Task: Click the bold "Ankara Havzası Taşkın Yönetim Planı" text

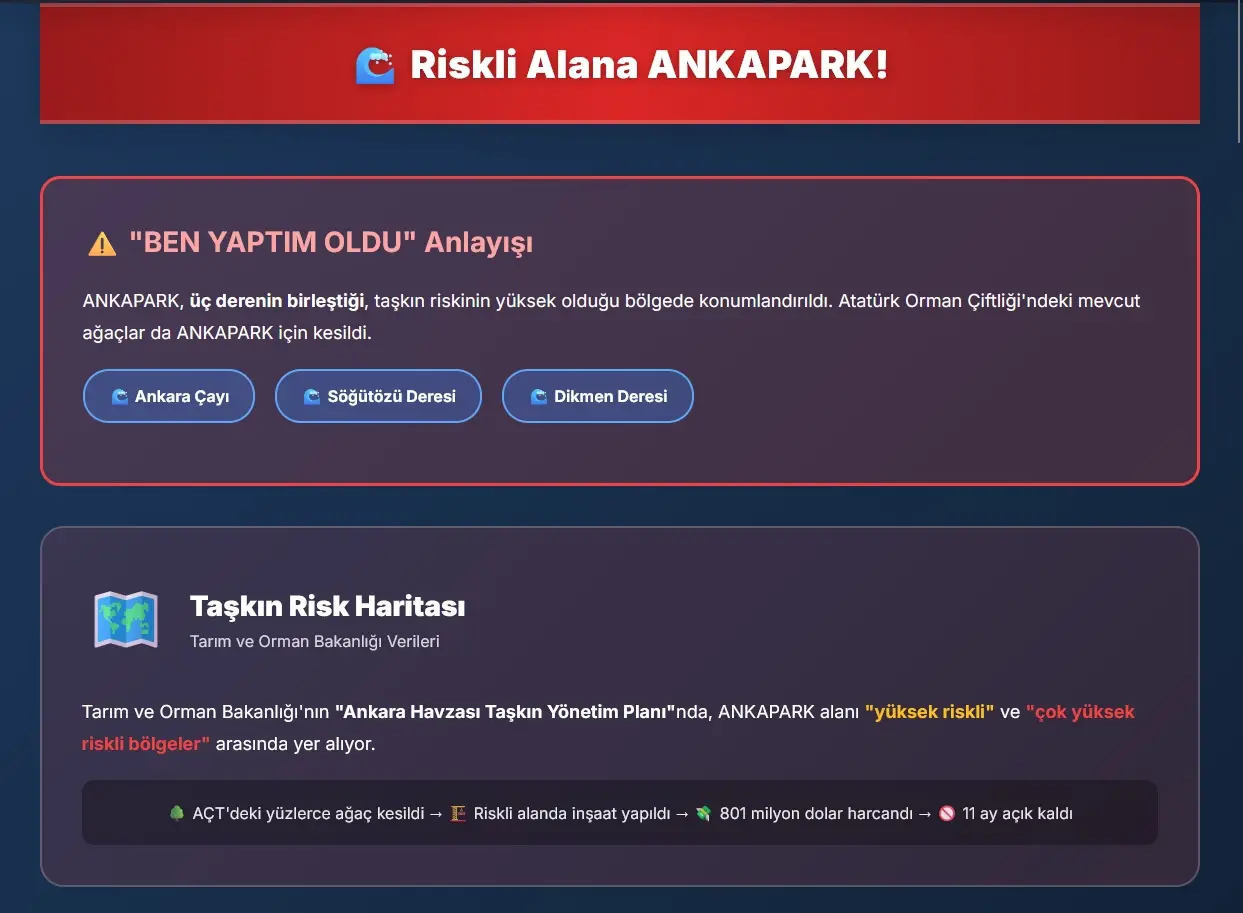Action: coord(506,713)
